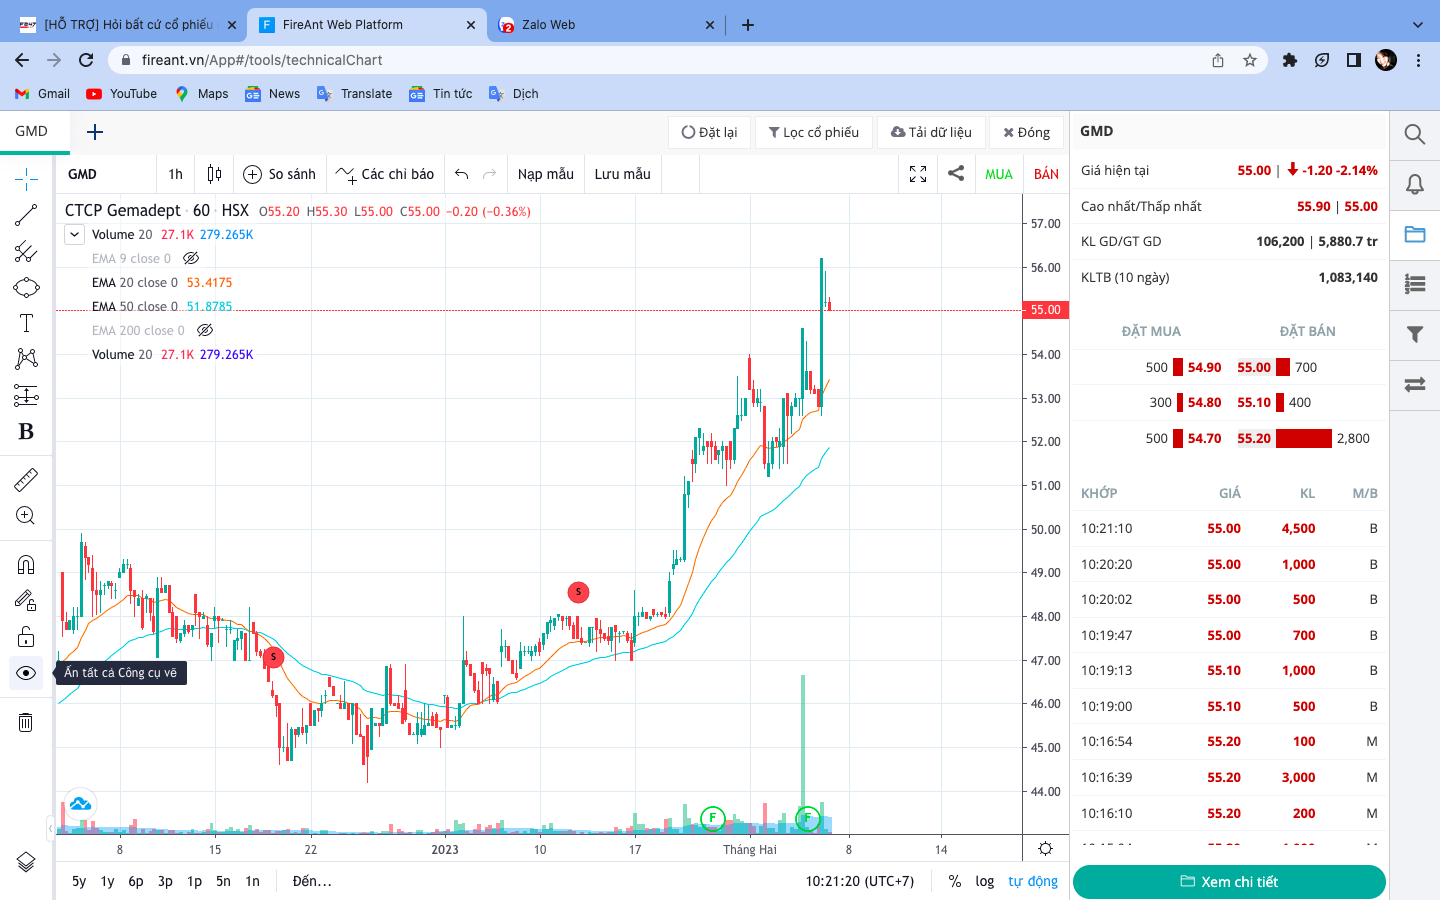
Task: Click the cloud icon on the chart
Action: tap(80, 804)
